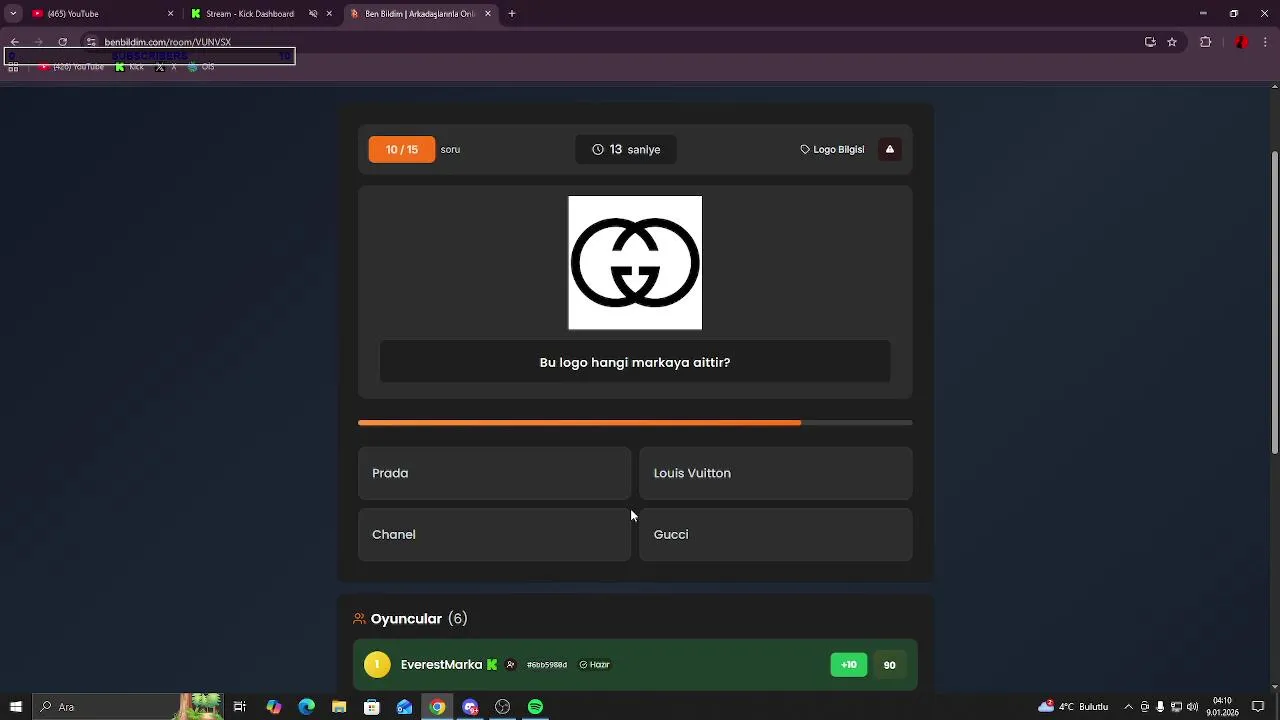This screenshot has width=1280, height=720.
Task: Click the 10 / 15 question counter badge
Action: tap(402, 149)
